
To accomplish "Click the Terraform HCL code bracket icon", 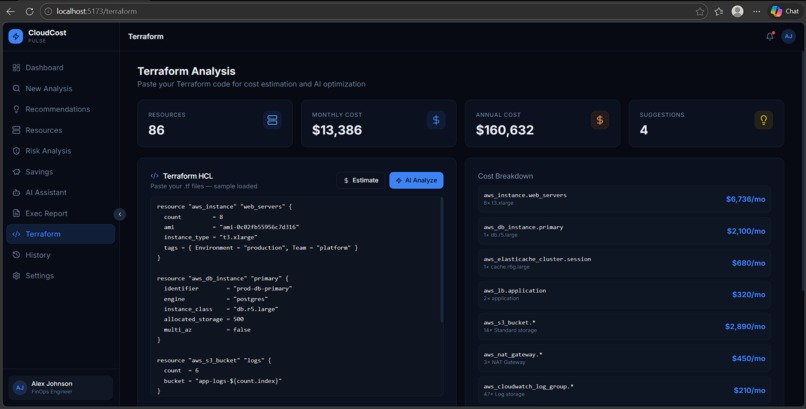I will 154,176.
